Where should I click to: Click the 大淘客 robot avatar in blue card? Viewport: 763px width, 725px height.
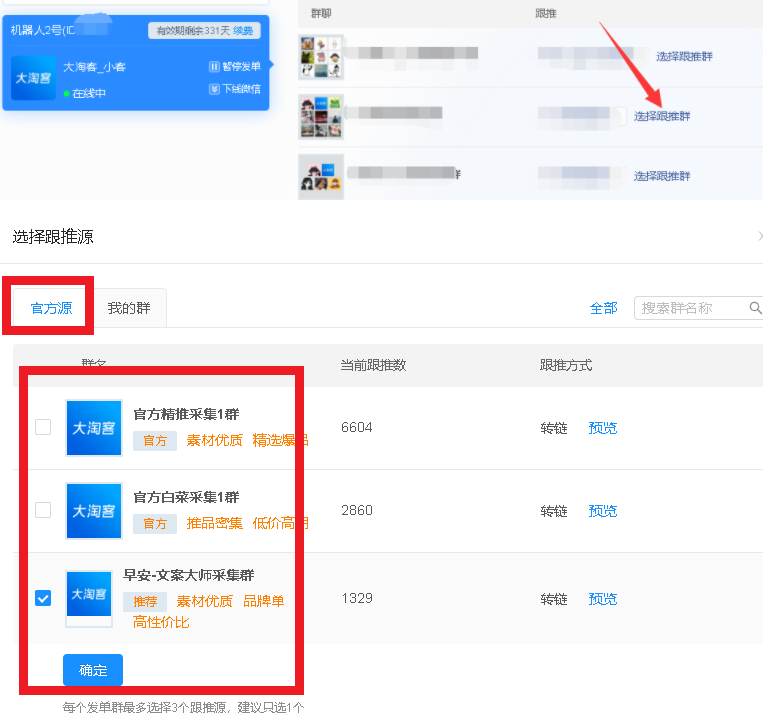point(33,78)
